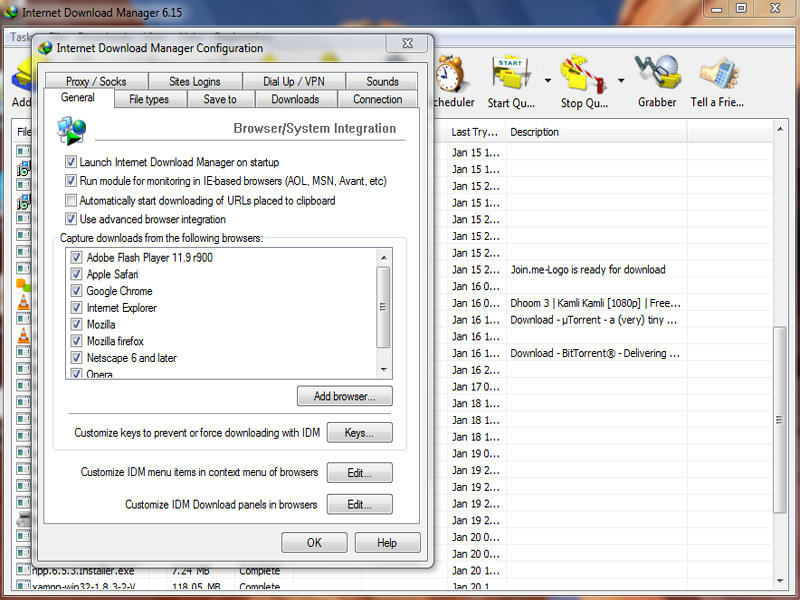Select the BitTorrent download description row
The image size is (800, 600).
[x=595, y=353]
